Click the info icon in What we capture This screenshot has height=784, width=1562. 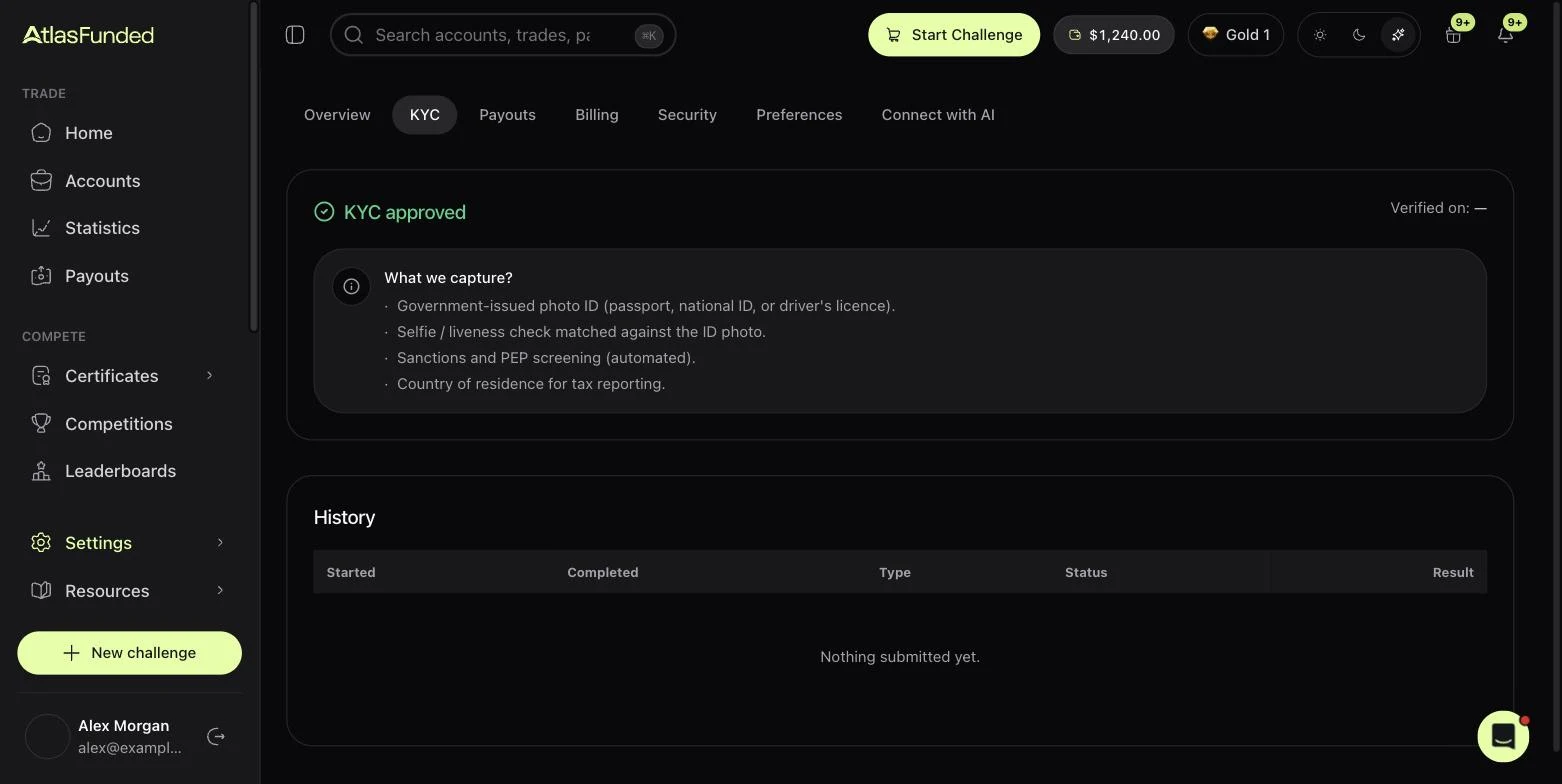(x=352, y=286)
